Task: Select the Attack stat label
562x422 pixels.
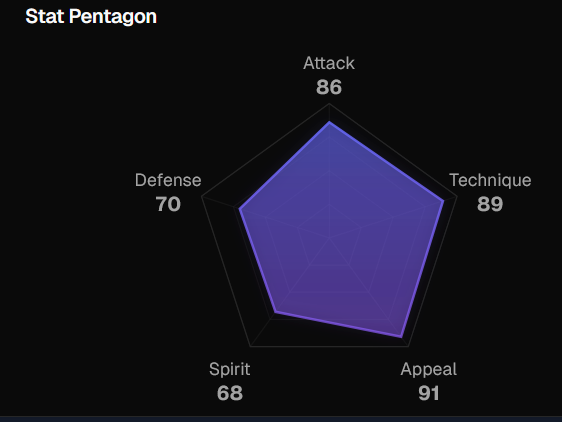Action: (329, 63)
